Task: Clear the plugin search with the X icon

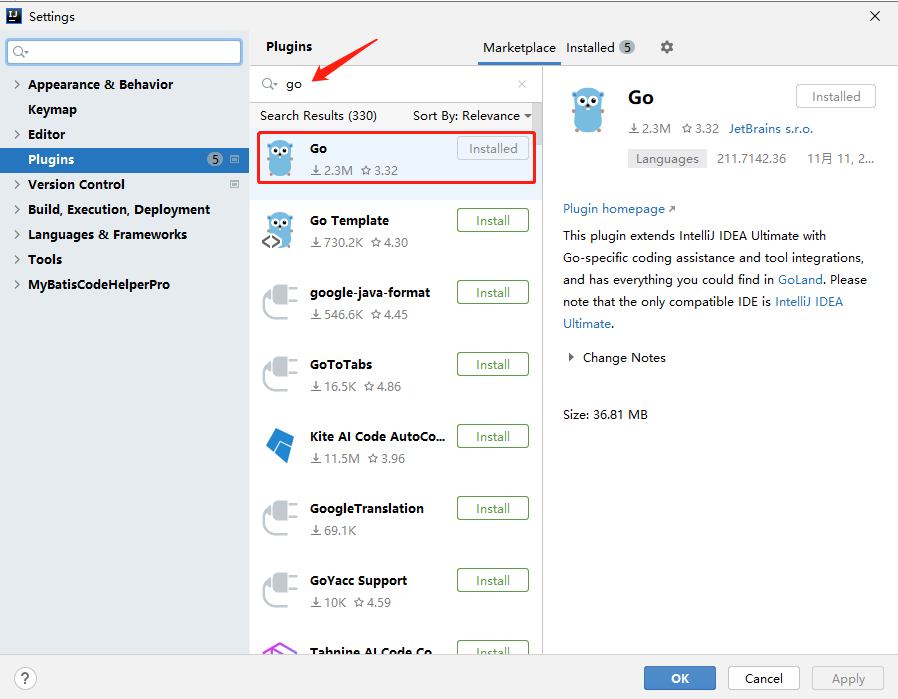Action: 522,84
